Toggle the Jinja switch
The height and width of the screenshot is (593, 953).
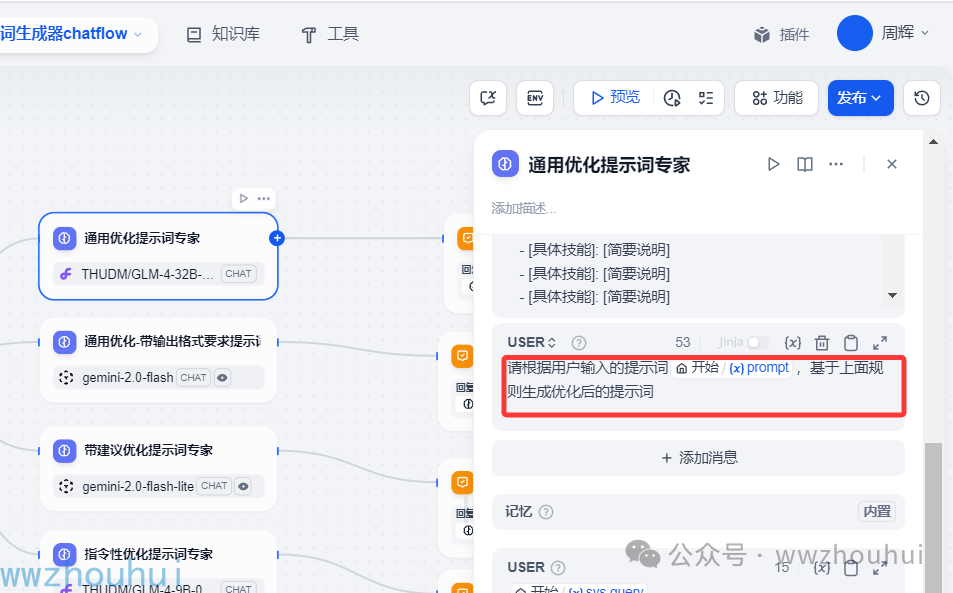point(757,343)
